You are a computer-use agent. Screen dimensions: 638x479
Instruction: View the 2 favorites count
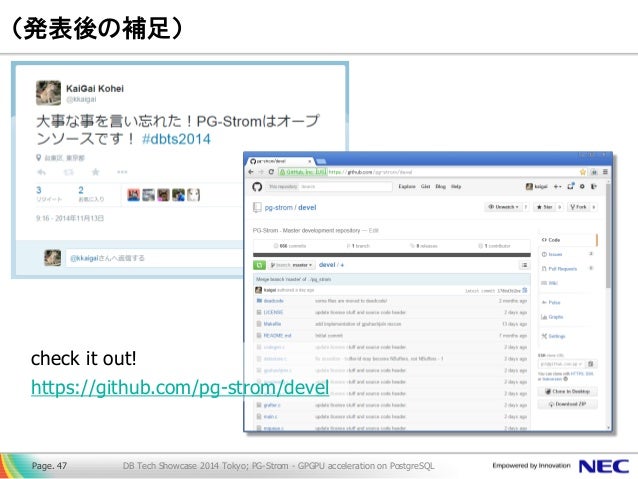(91, 194)
